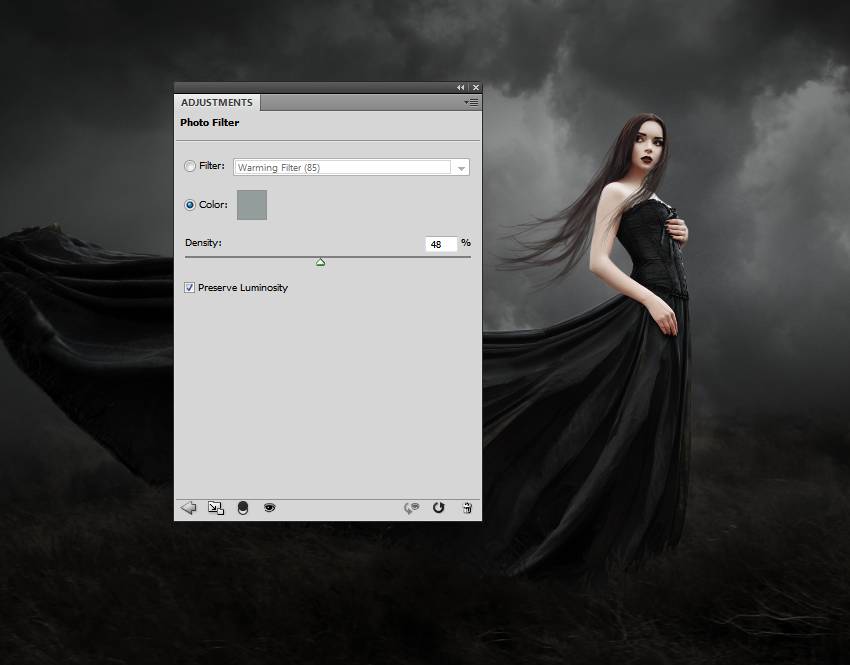
Task: Open the gray color swatch picker
Action: [x=251, y=205]
